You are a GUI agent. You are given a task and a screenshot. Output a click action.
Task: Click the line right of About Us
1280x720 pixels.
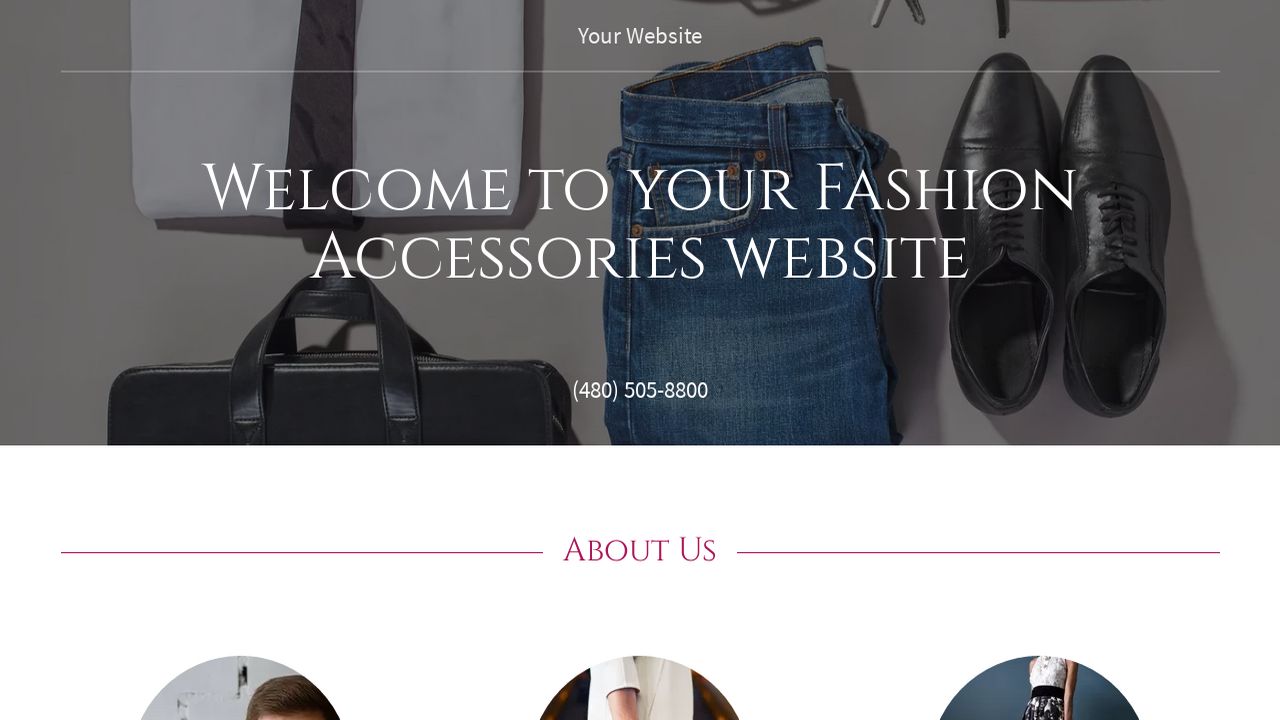978,552
